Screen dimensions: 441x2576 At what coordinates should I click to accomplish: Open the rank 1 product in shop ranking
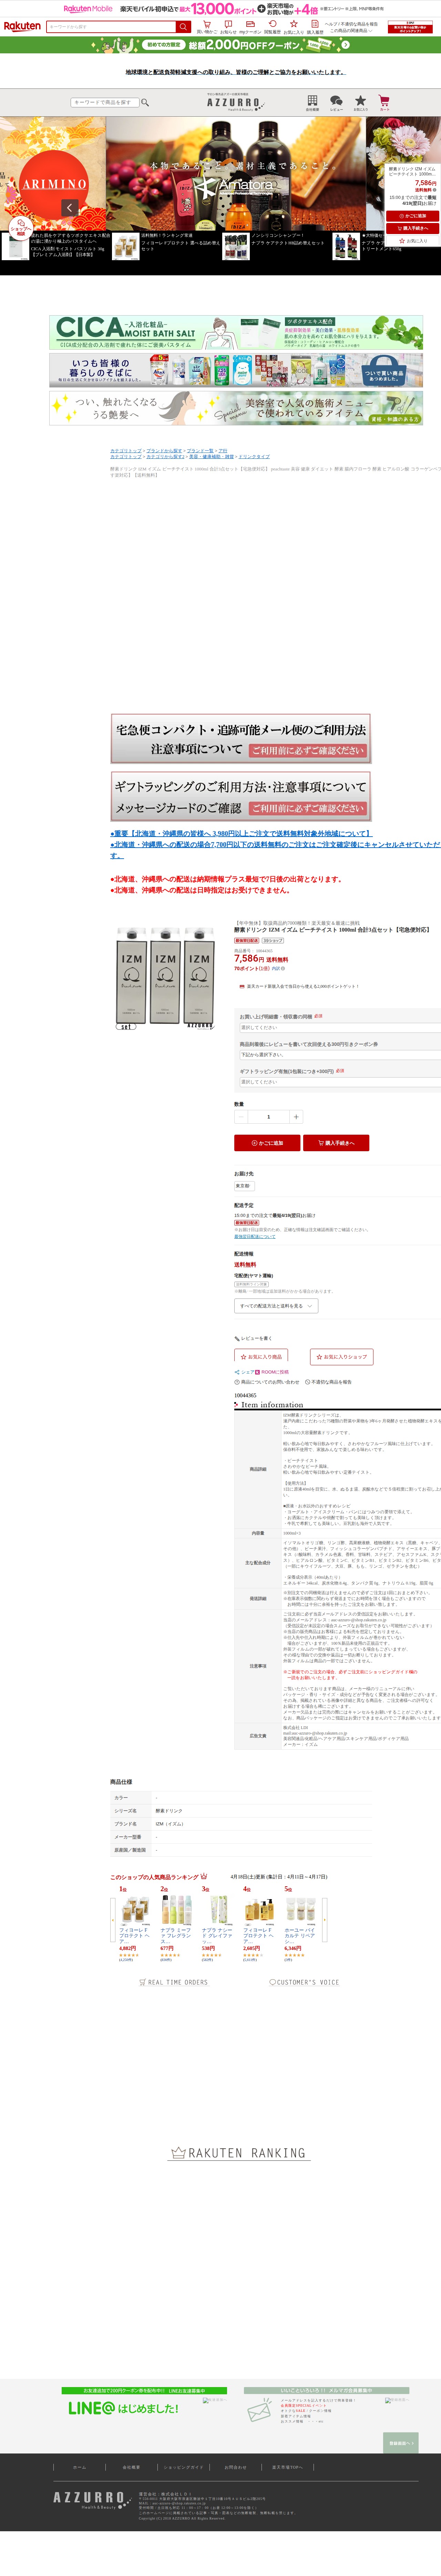[135, 1911]
